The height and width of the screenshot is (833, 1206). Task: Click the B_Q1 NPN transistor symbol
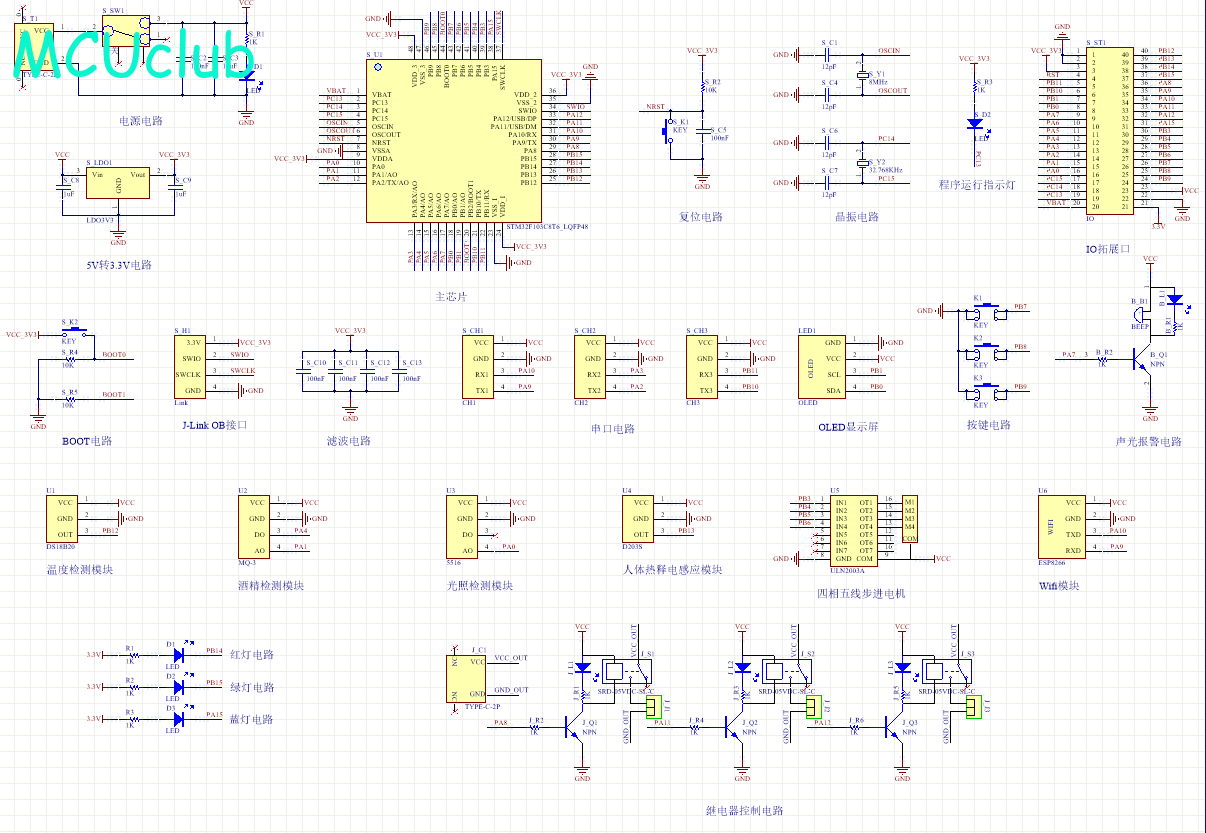pos(1141,360)
